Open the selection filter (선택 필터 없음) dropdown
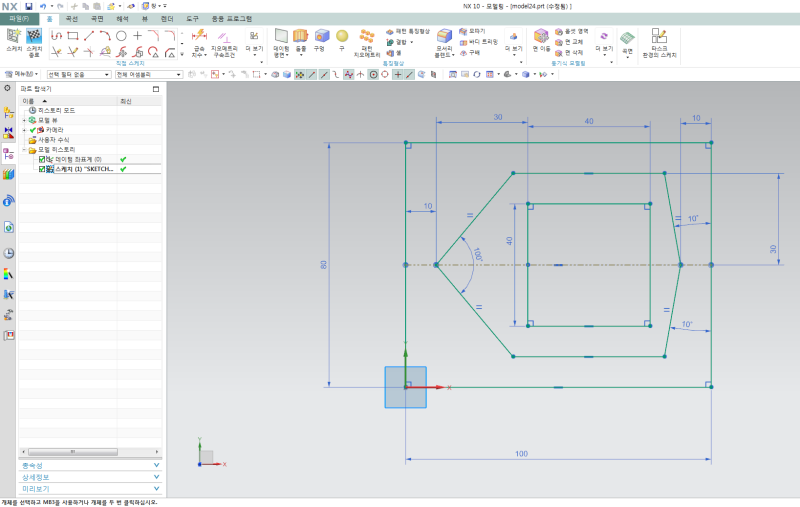Viewport: 800px width, 507px height. (78, 74)
